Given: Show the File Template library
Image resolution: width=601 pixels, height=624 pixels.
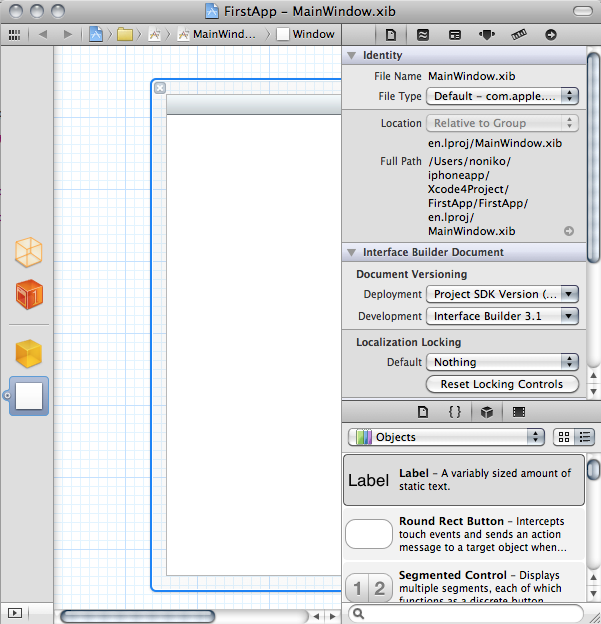Looking at the screenshot, I should point(423,412).
